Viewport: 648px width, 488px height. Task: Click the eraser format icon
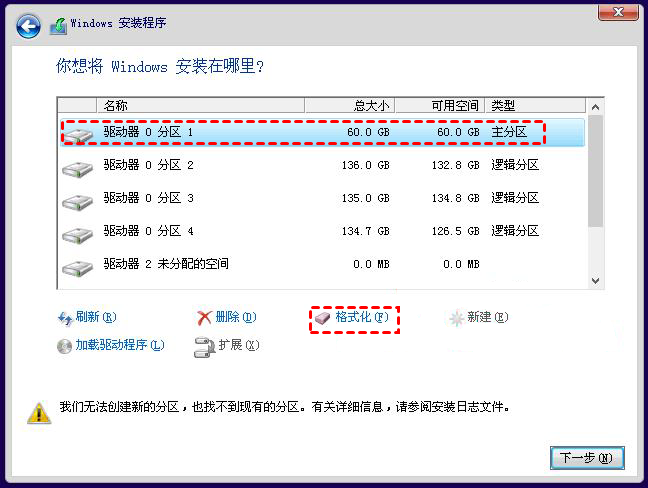322,318
